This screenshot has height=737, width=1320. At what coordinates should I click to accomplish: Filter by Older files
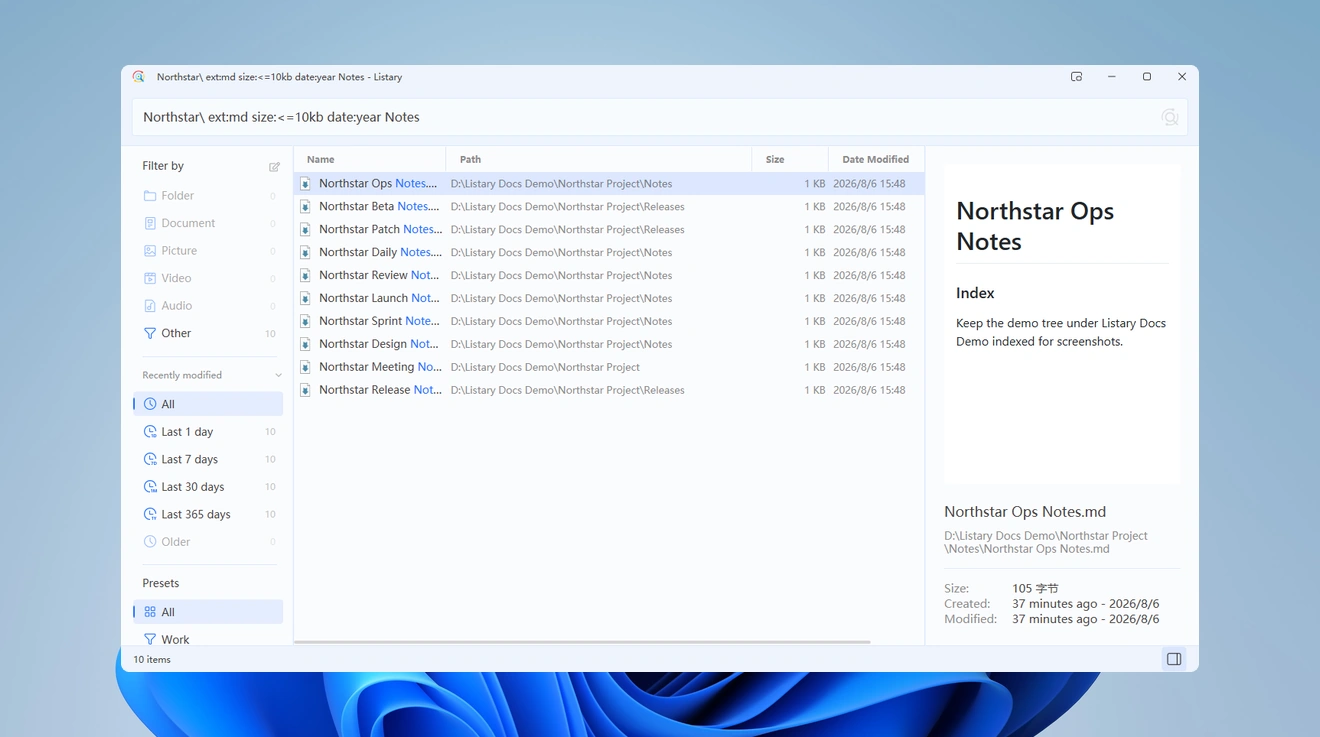click(208, 542)
